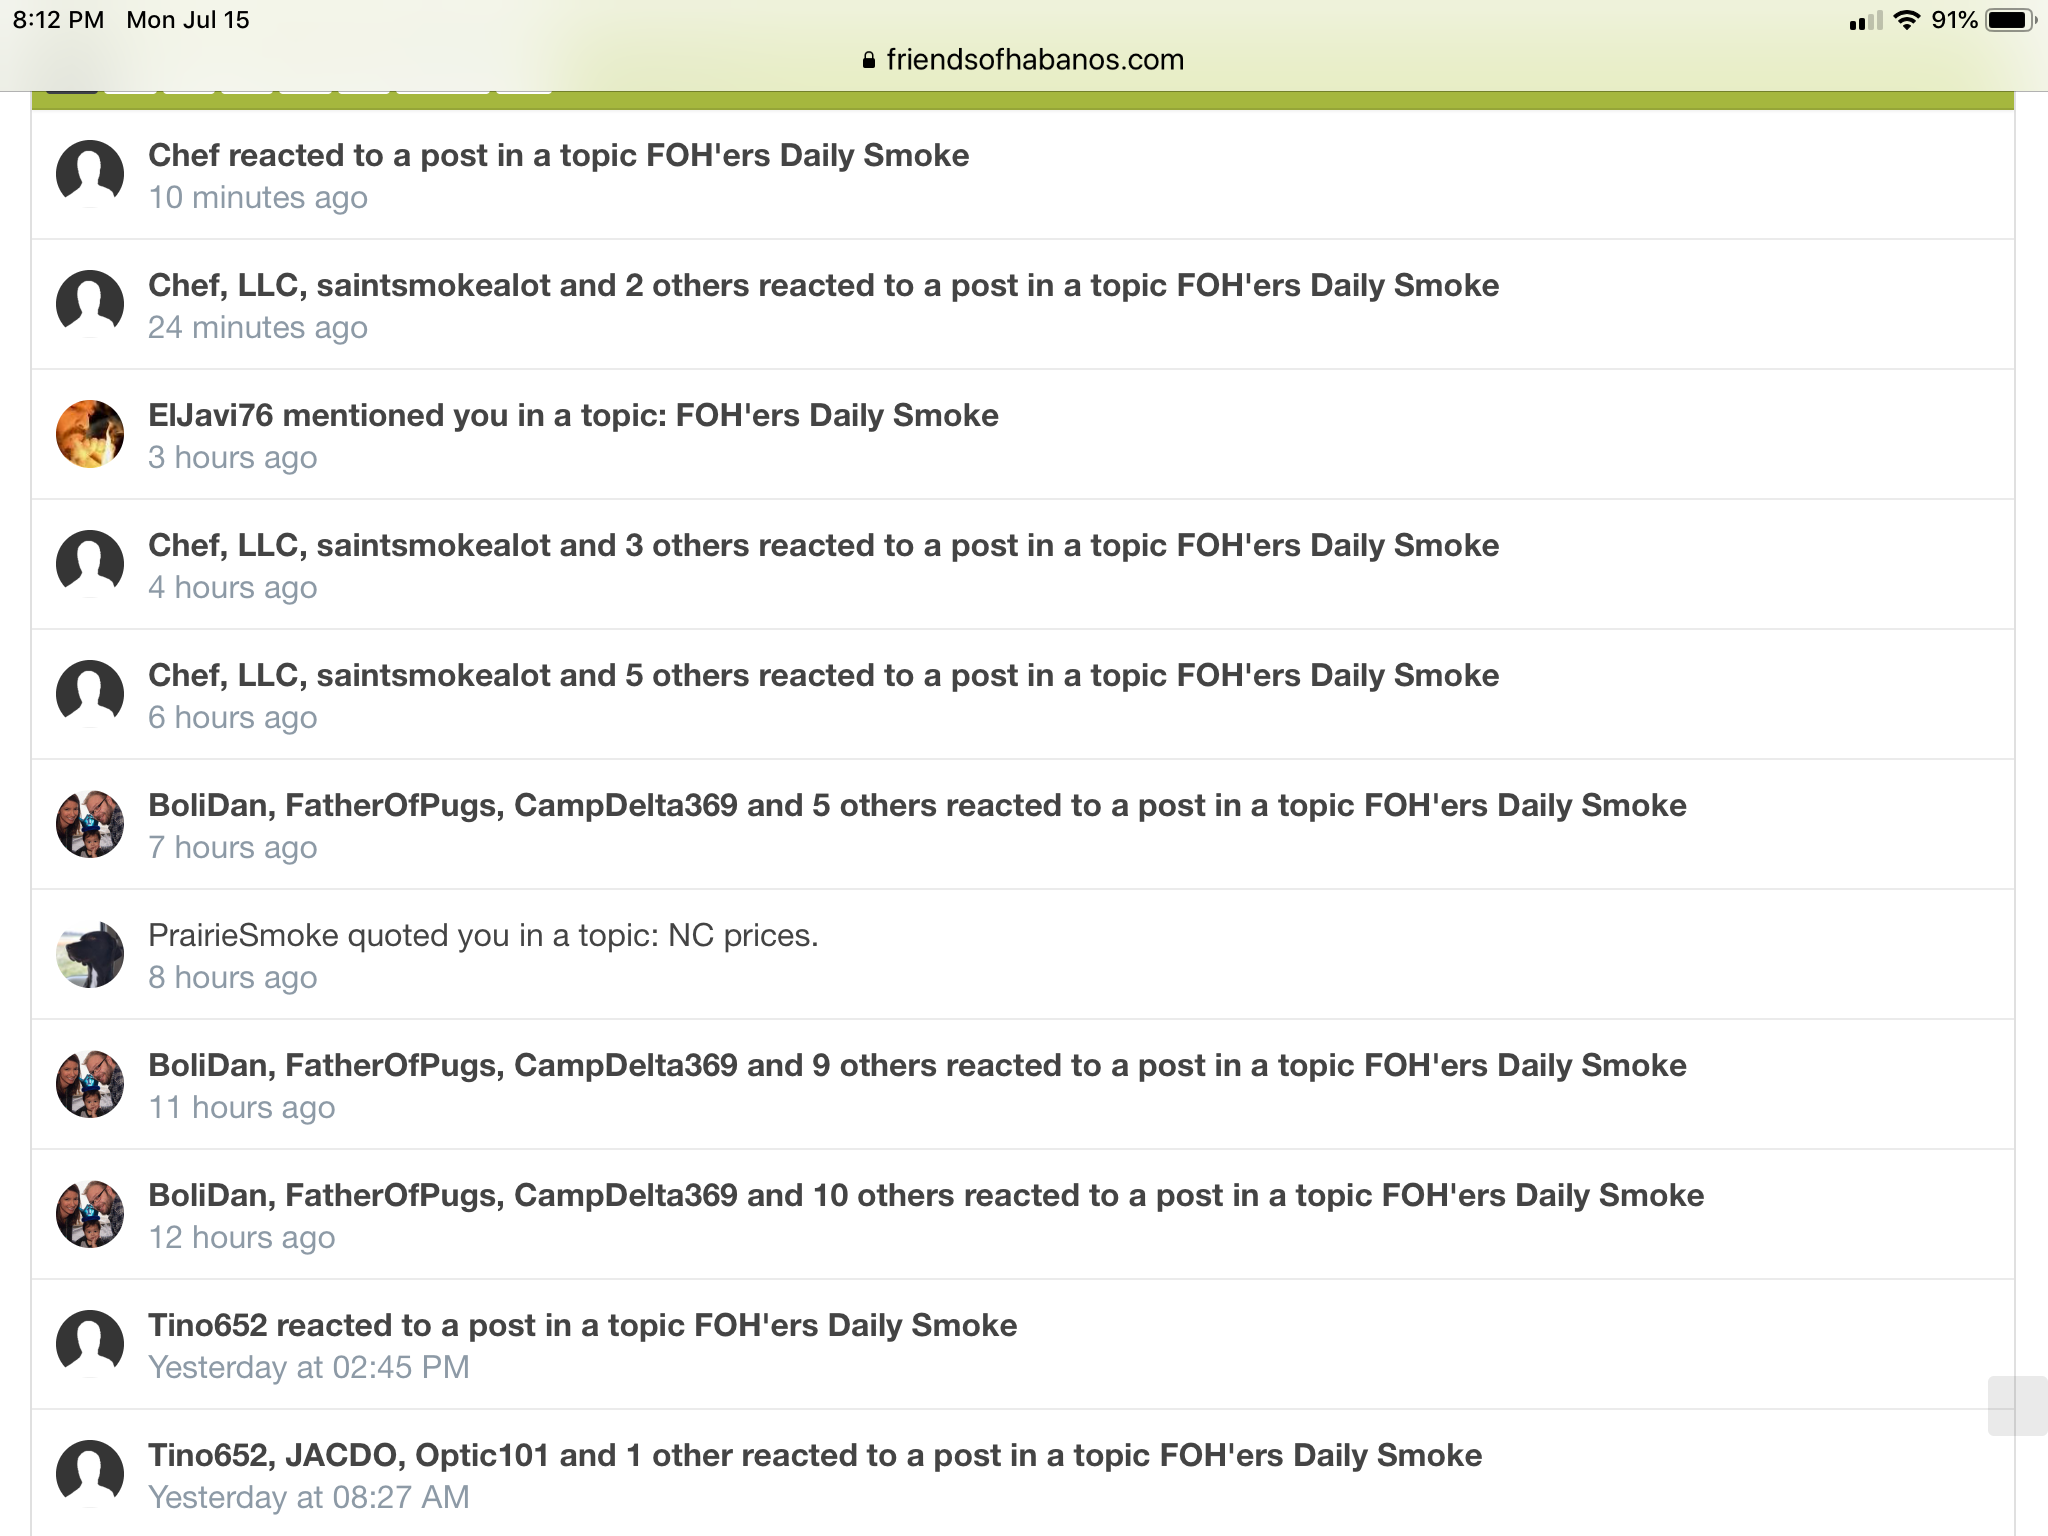The height and width of the screenshot is (1536, 2048).
Task: Tap the 8:12 PM clock in status bar
Action: 58,20
